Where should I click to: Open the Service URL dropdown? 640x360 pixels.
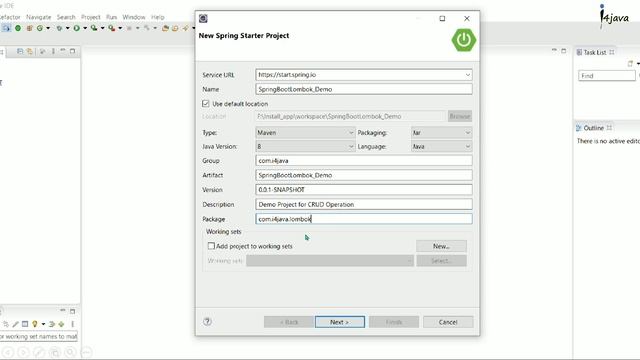pos(468,75)
